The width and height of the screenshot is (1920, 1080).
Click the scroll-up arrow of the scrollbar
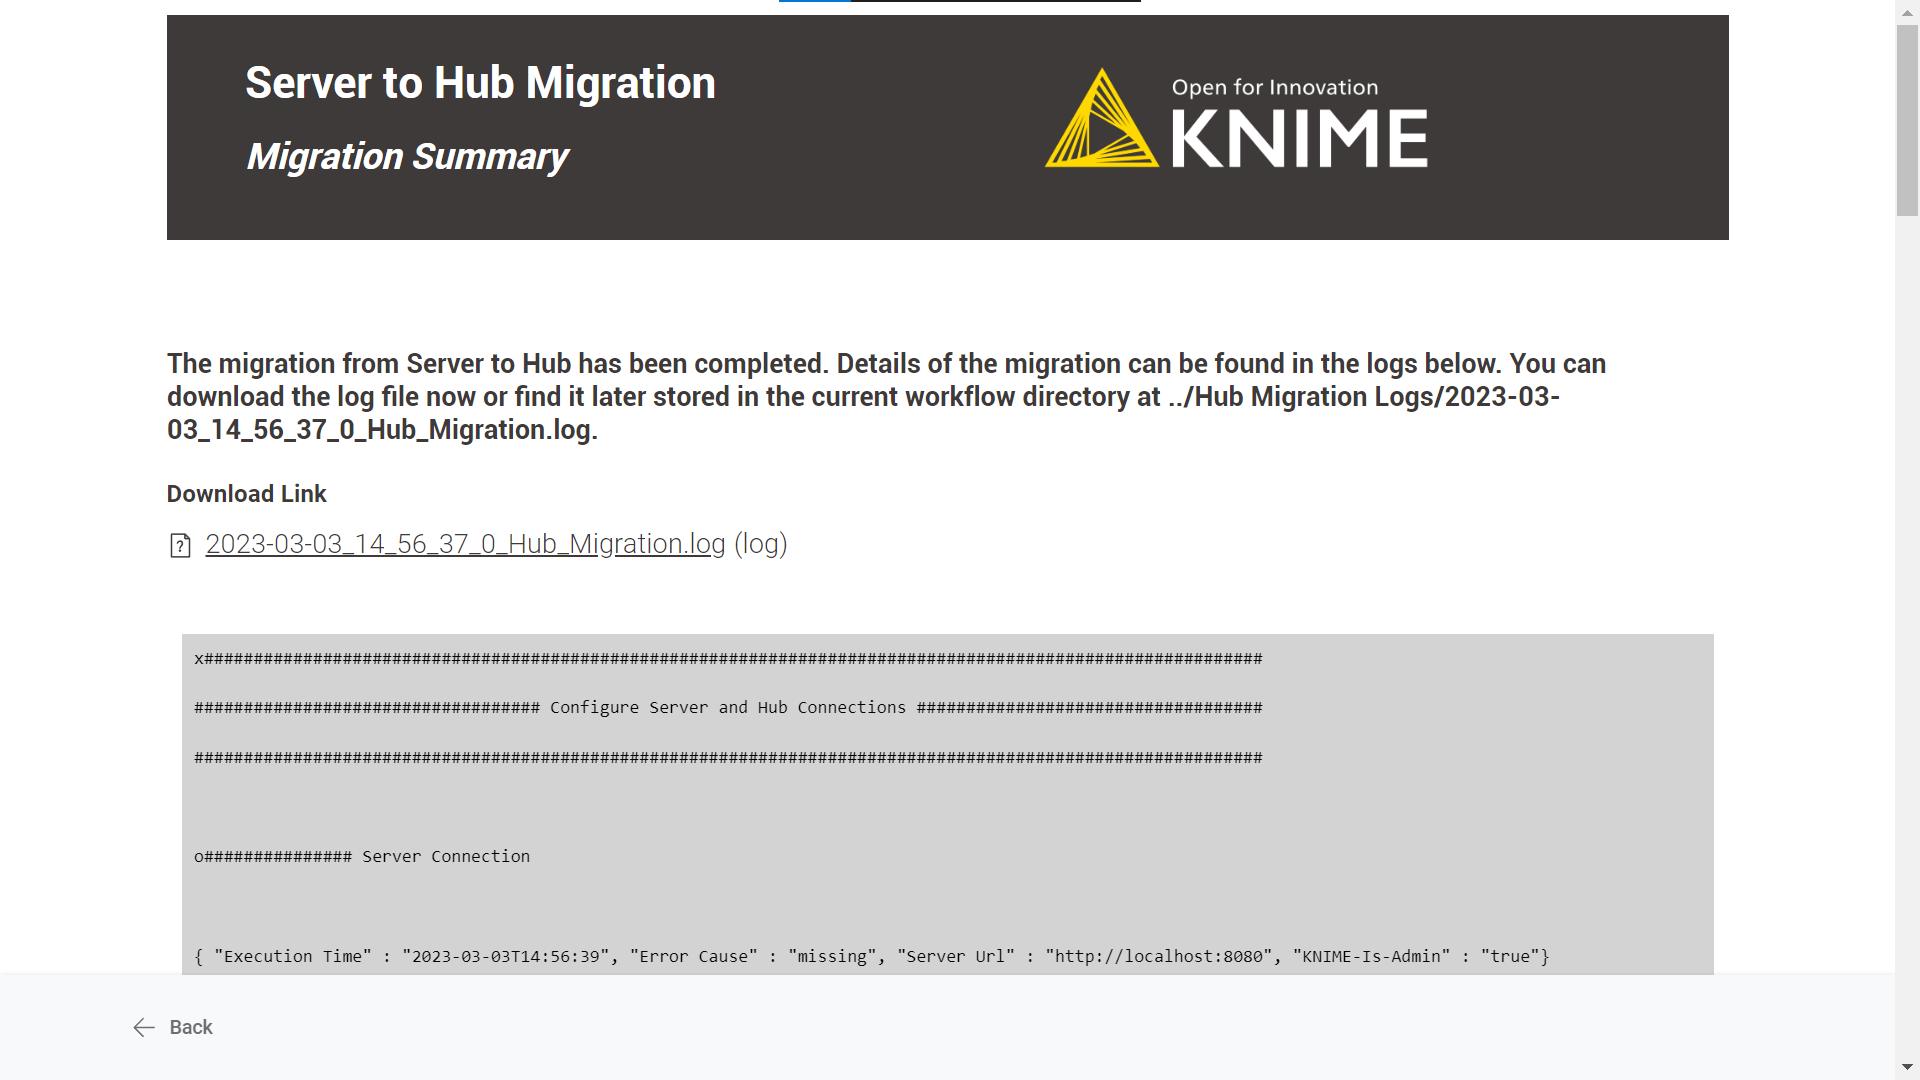click(1907, 11)
